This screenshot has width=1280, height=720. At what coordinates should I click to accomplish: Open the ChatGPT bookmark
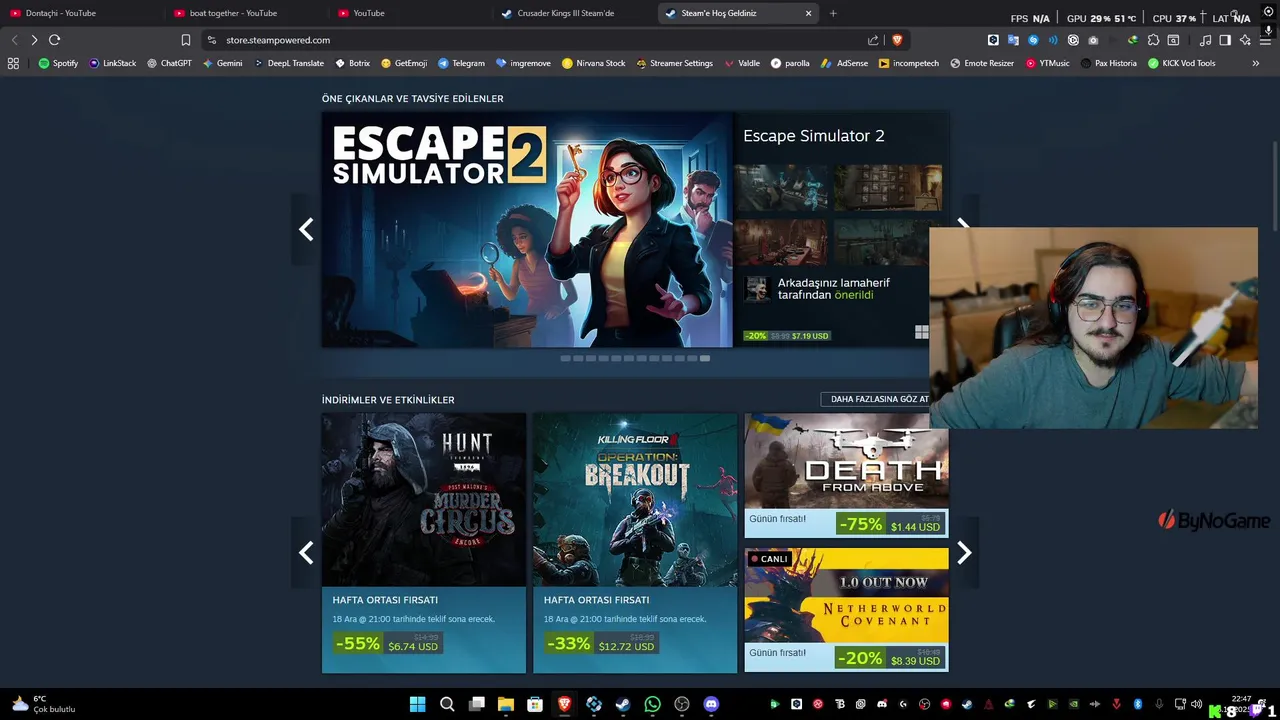(169, 63)
